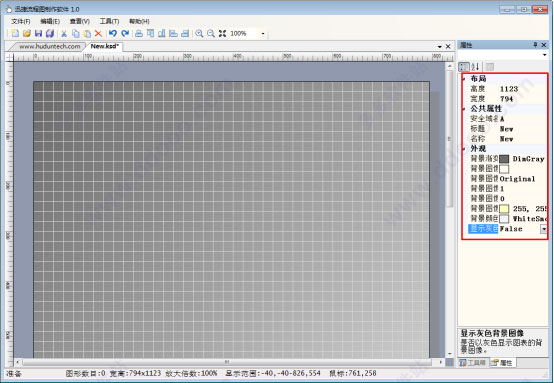Open a file with the folder icon
This screenshot has height=383, width=554.
(27, 33)
